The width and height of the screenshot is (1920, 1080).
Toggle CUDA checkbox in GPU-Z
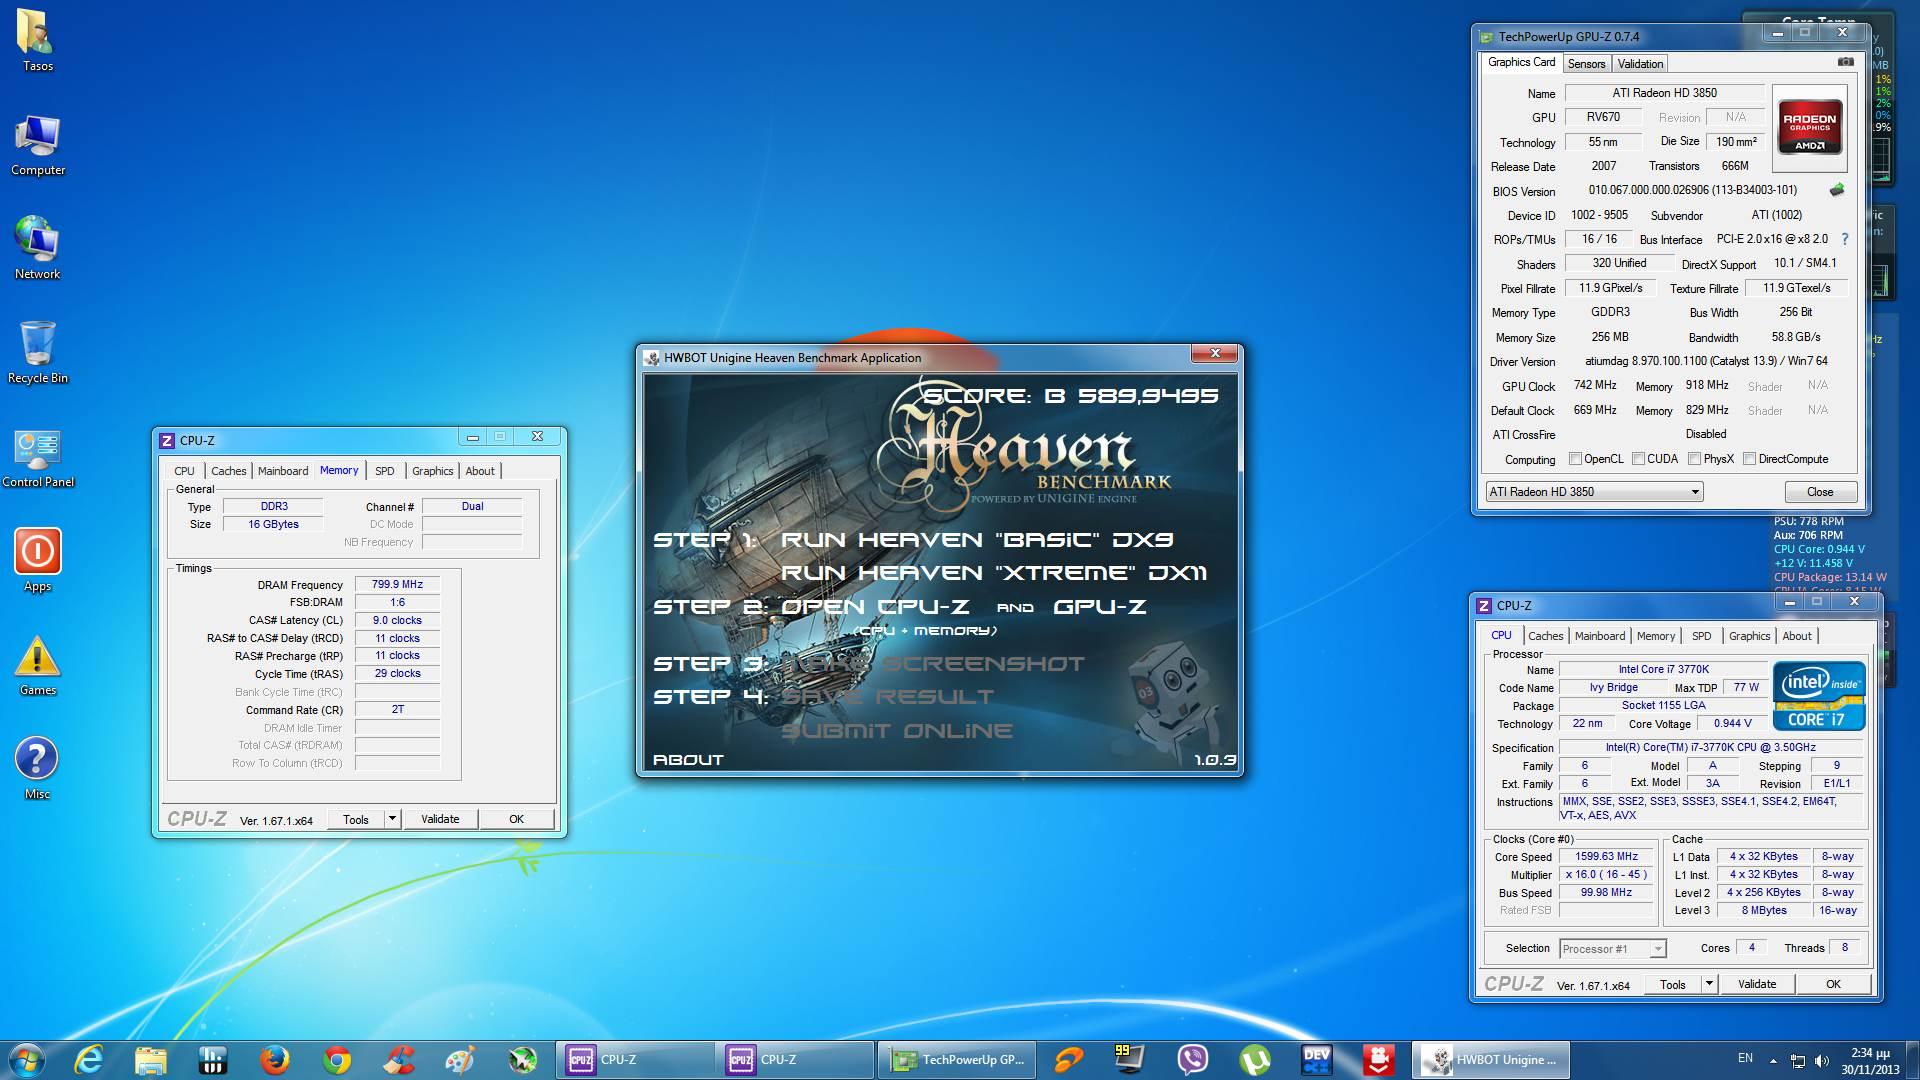point(1638,459)
